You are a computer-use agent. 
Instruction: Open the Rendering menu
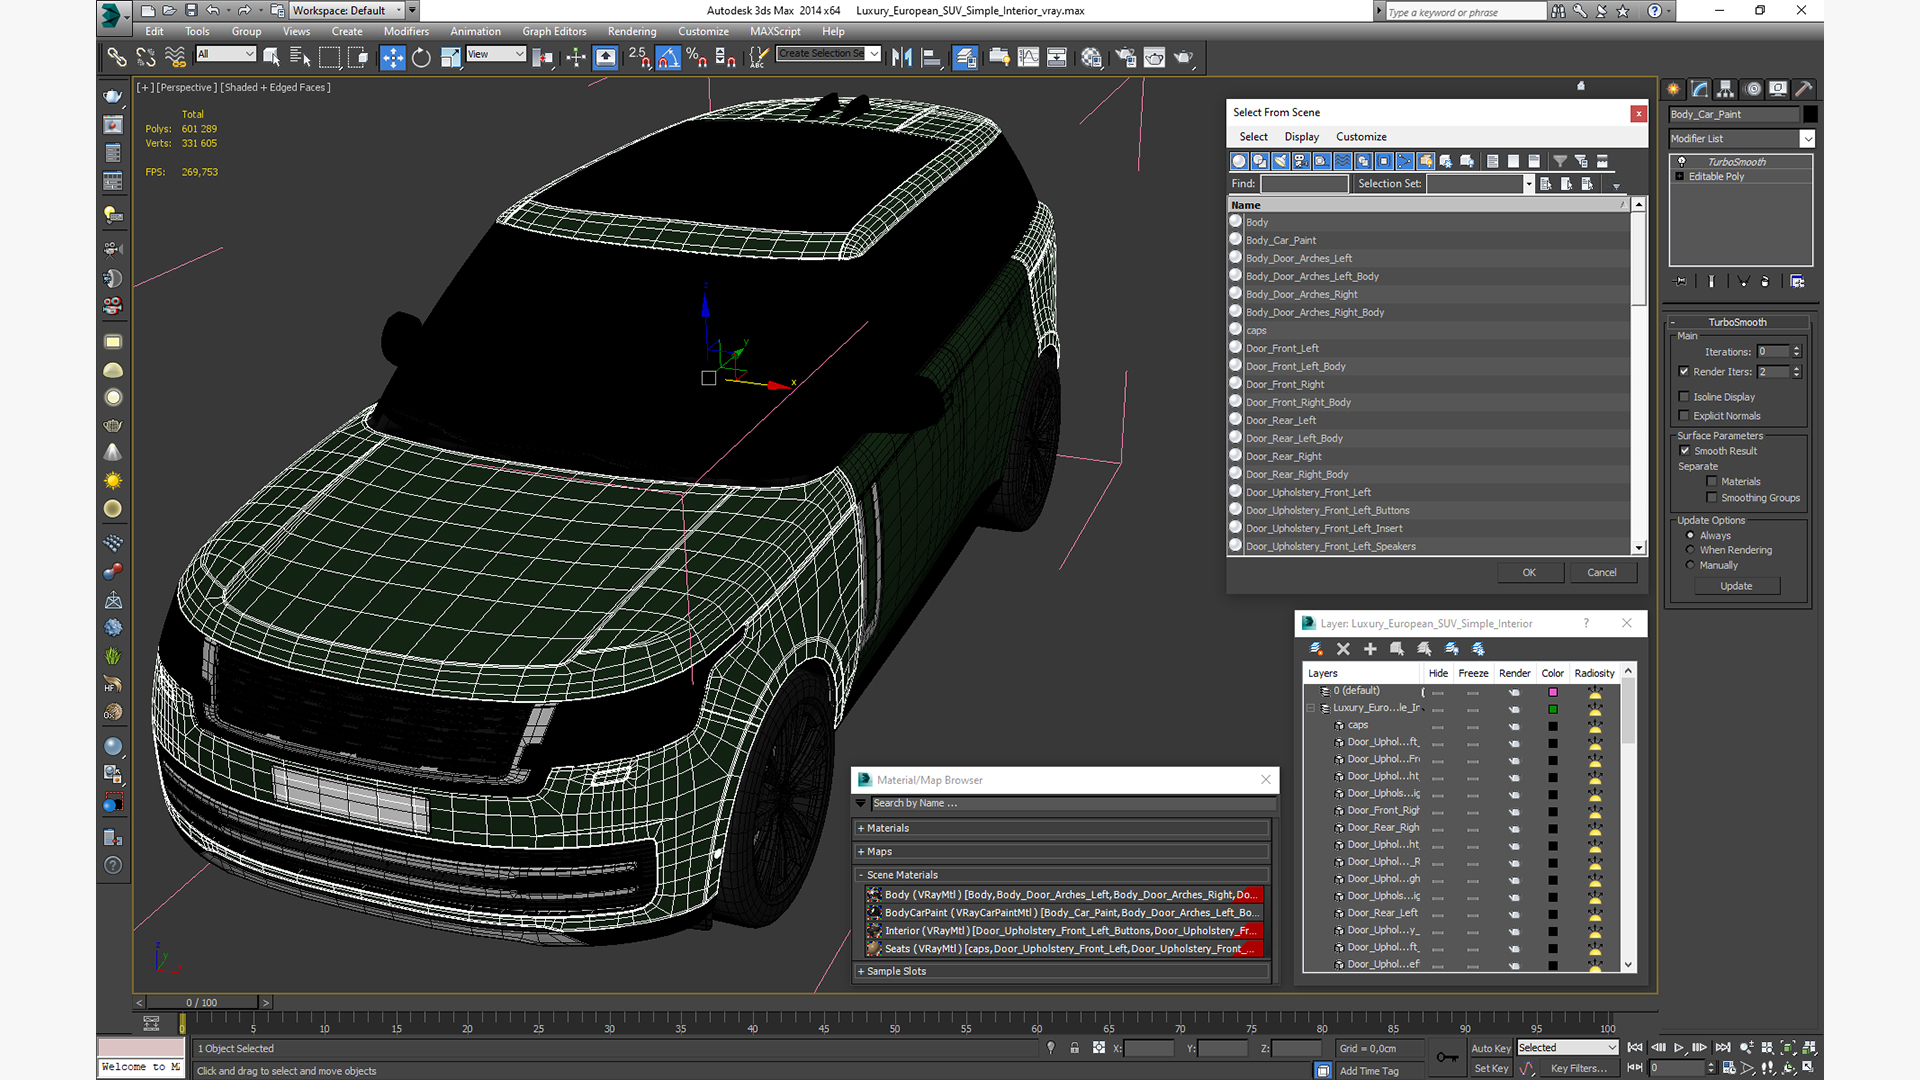pos(632,32)
